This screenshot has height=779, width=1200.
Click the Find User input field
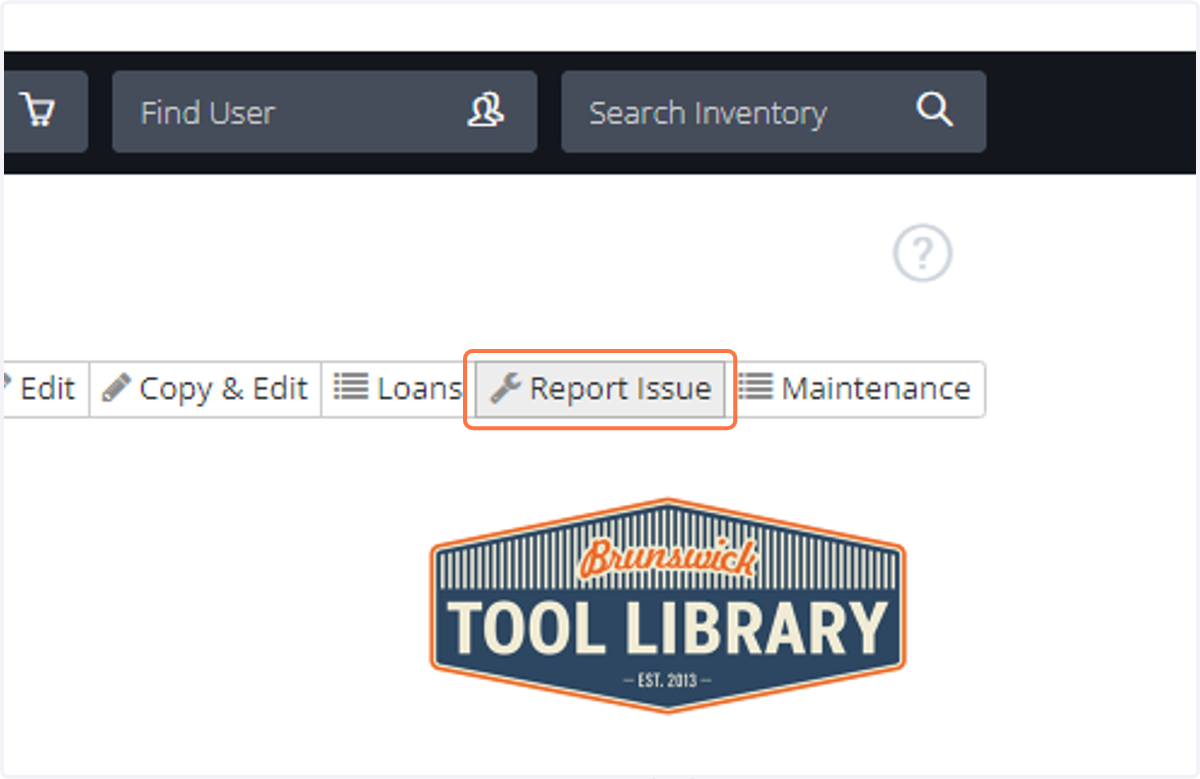[x=324, y=112]
